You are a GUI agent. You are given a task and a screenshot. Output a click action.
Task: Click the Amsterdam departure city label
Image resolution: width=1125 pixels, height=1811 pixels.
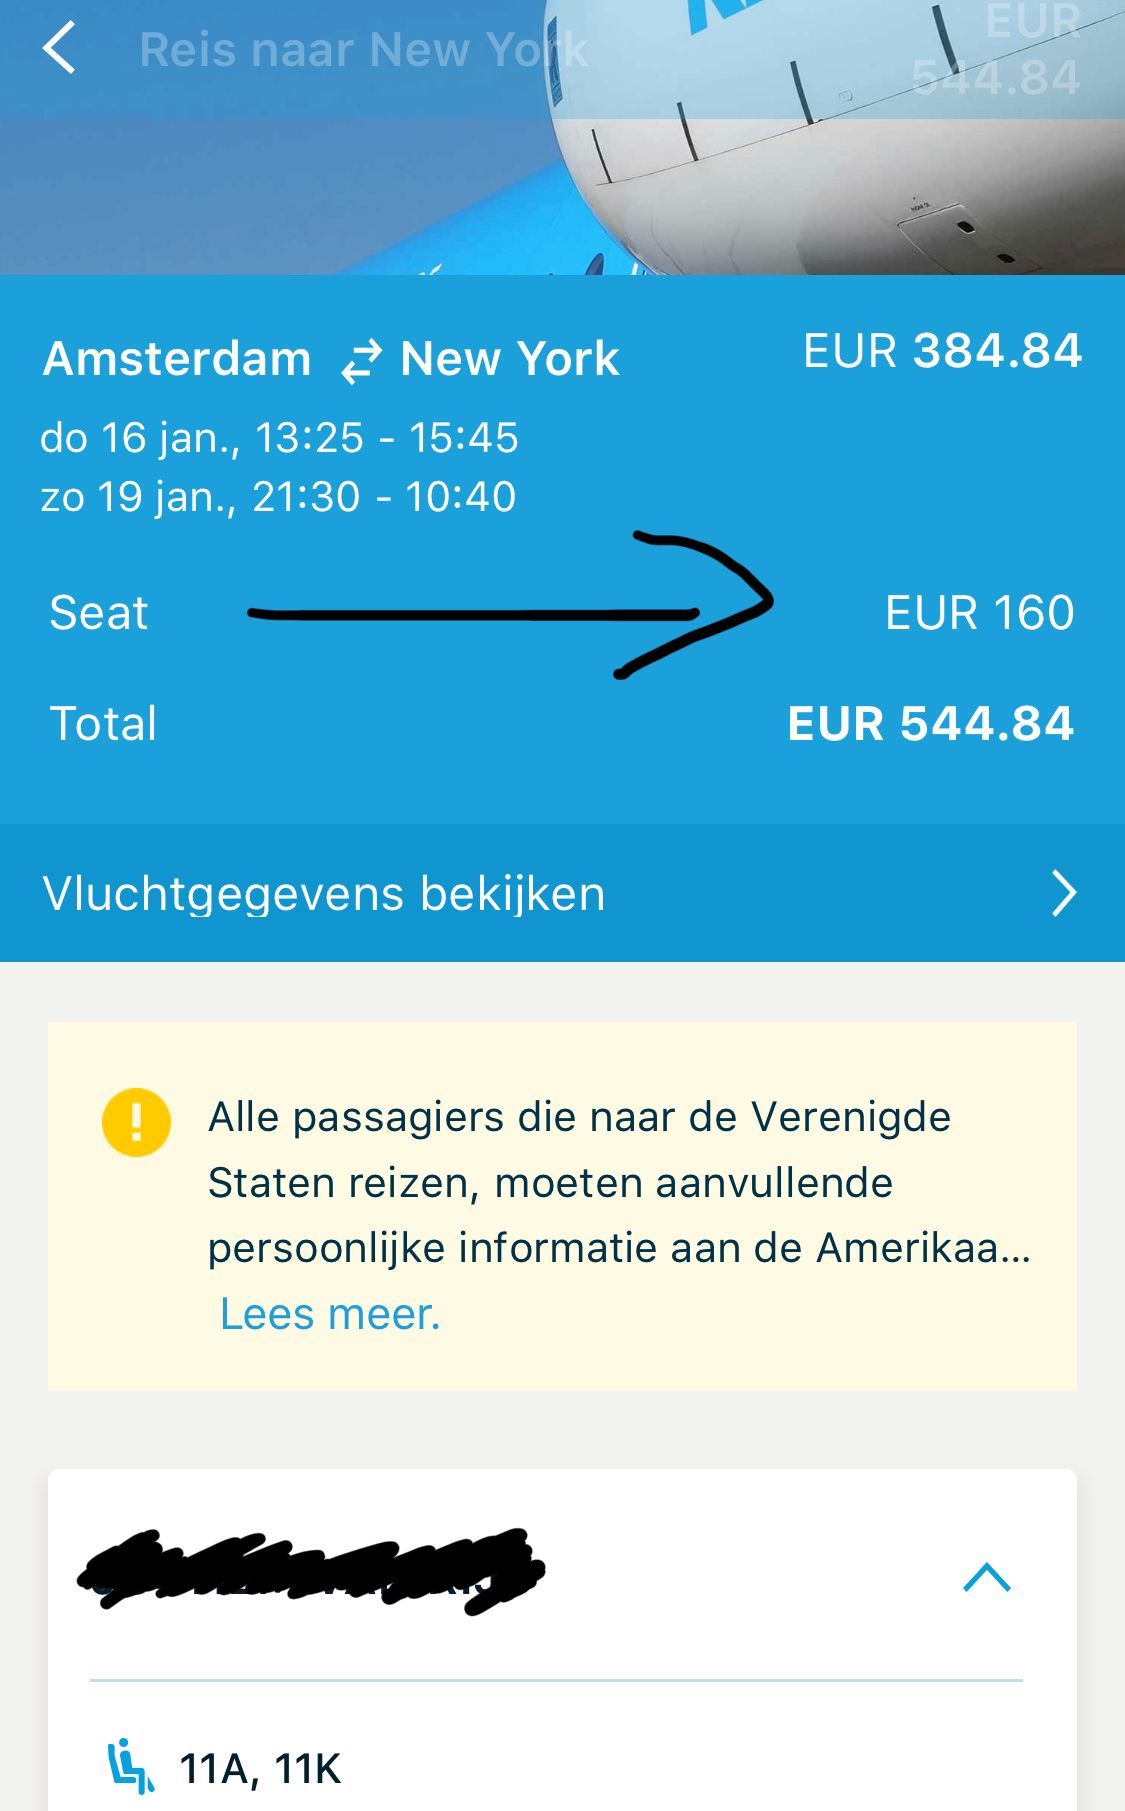pyautogui.click(x=177, y=359)
